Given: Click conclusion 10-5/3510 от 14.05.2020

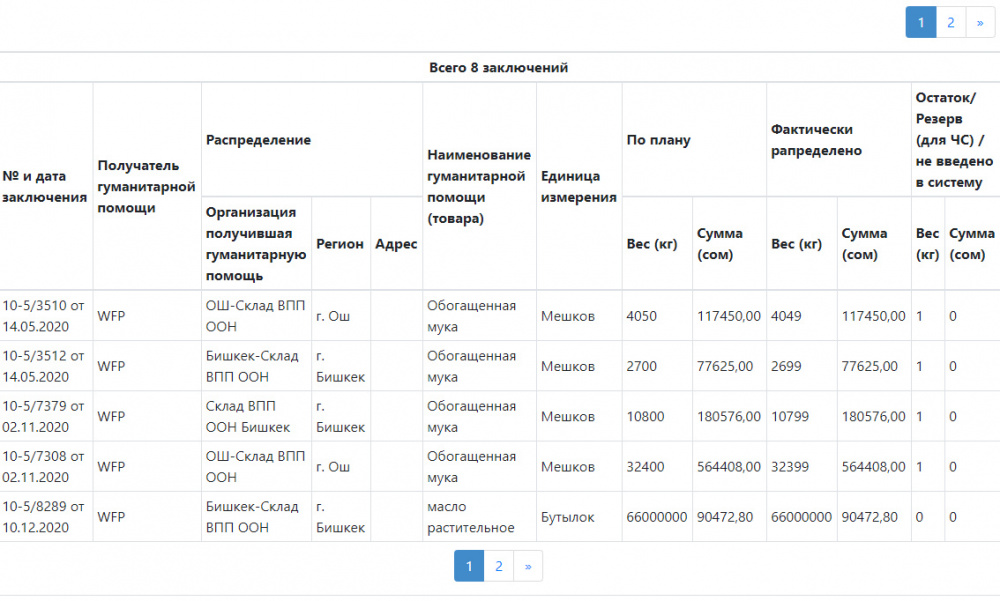Looking at the screenshot, I should [x=45, y=316].
